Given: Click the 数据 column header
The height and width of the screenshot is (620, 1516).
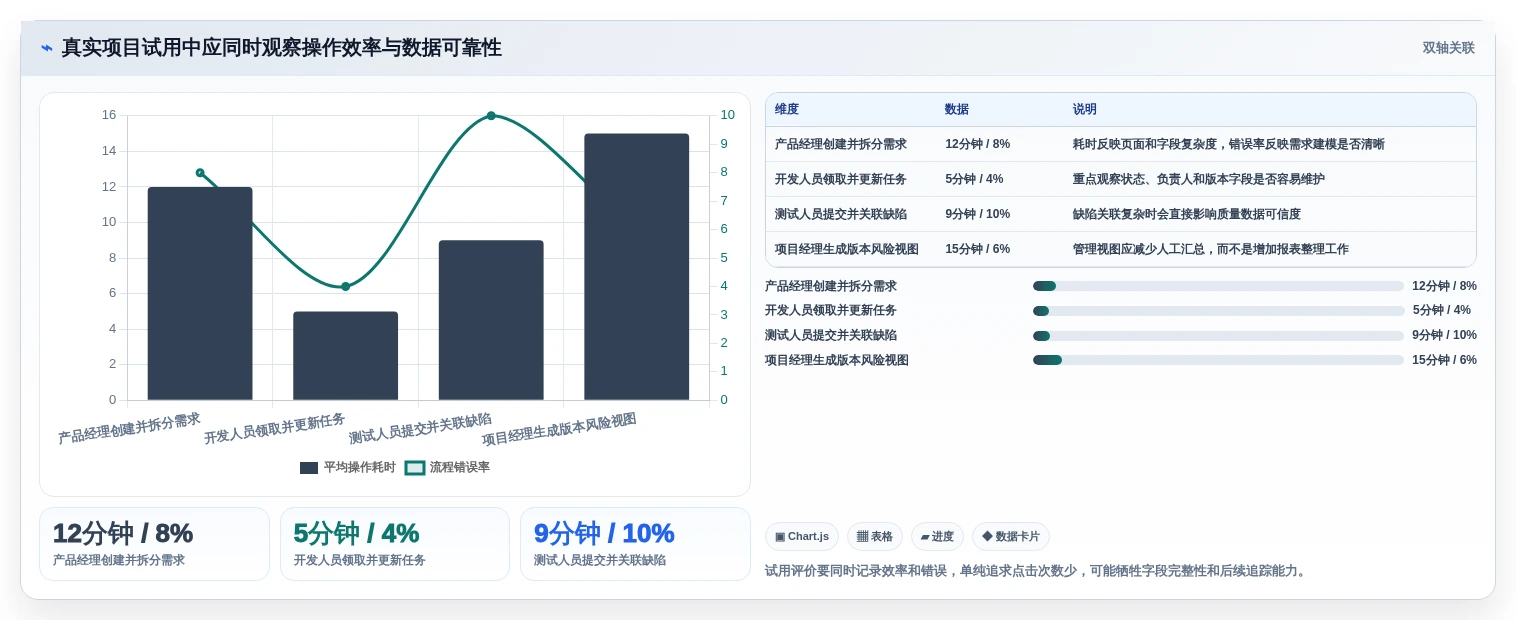Looking at the screenshot, I should pos(957,110).
